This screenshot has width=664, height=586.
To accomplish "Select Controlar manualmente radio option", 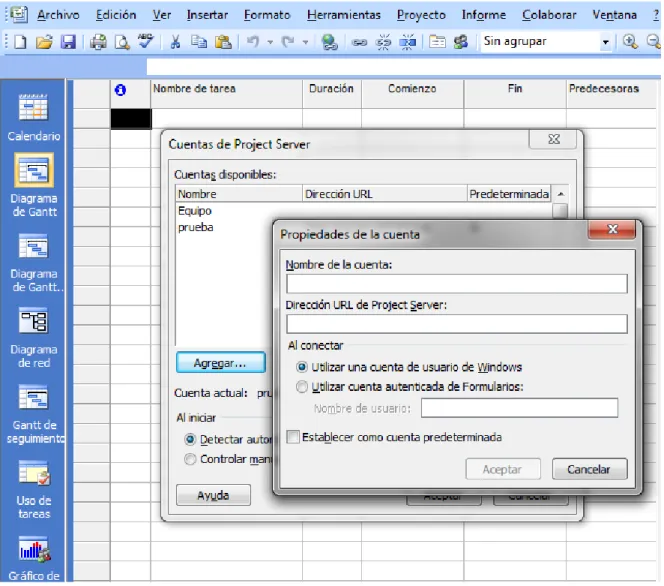I will [190, 459].
